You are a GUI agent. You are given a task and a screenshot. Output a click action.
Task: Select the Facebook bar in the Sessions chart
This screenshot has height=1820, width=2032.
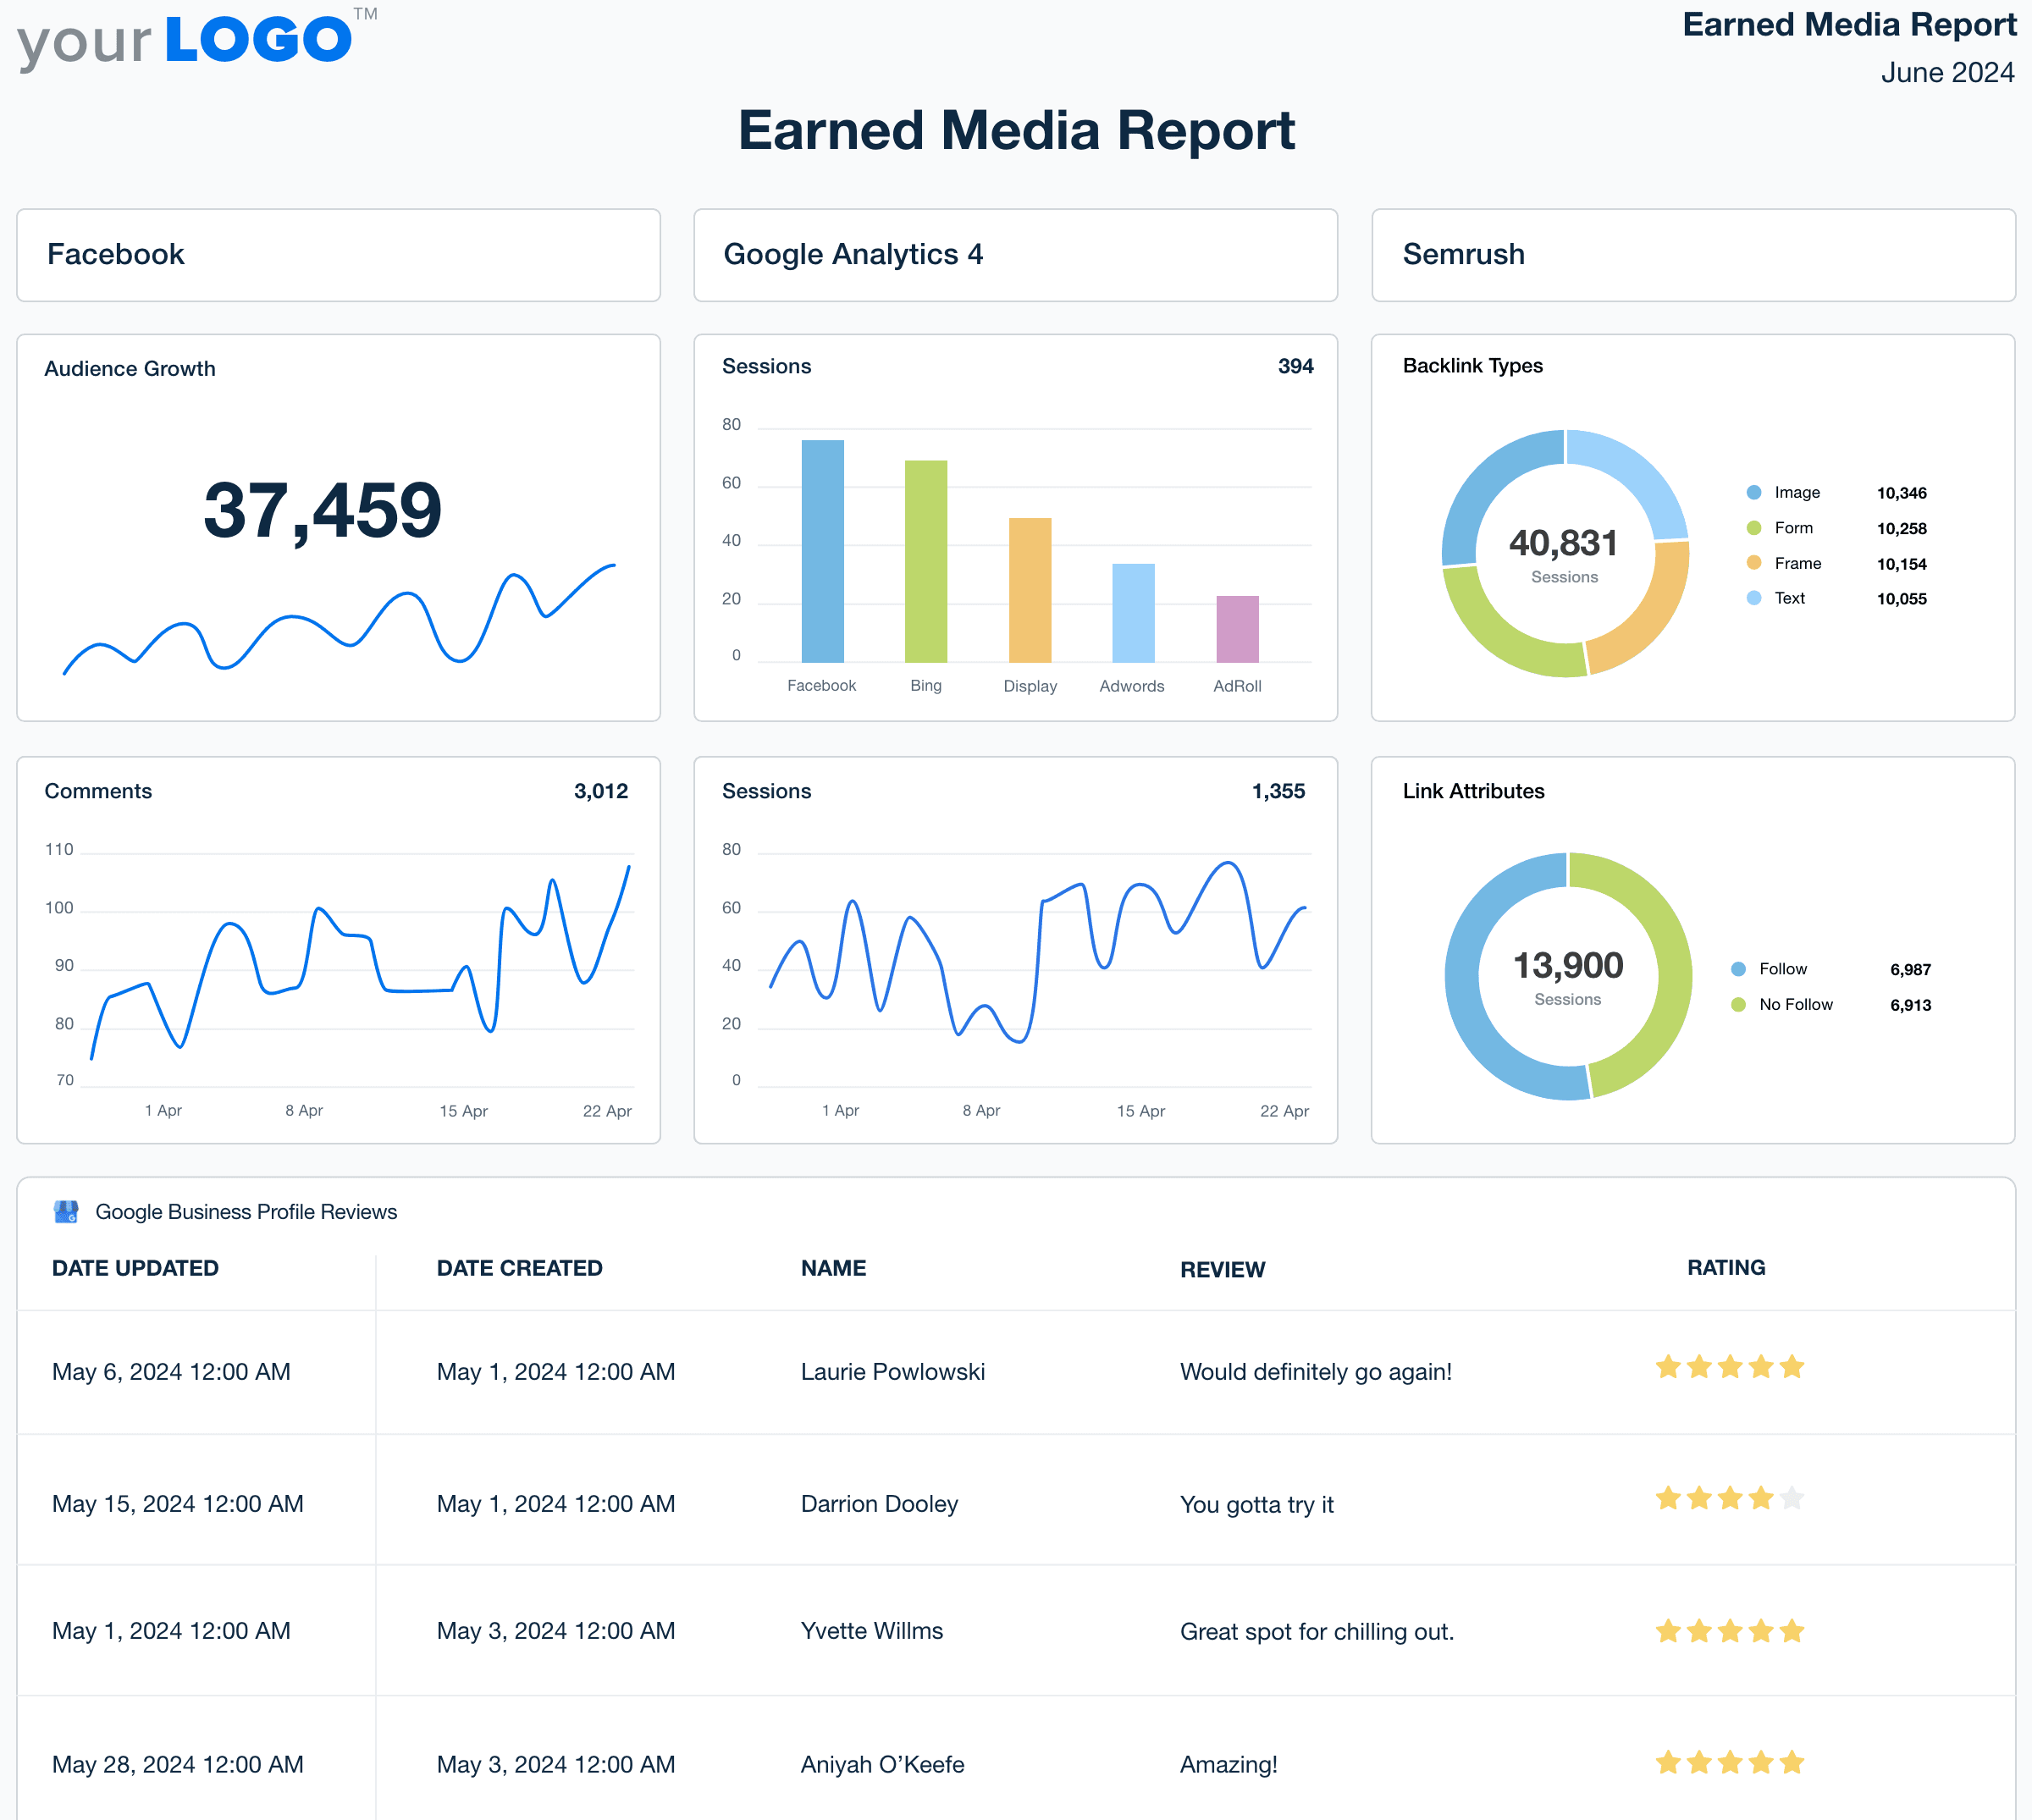[822, 550]
